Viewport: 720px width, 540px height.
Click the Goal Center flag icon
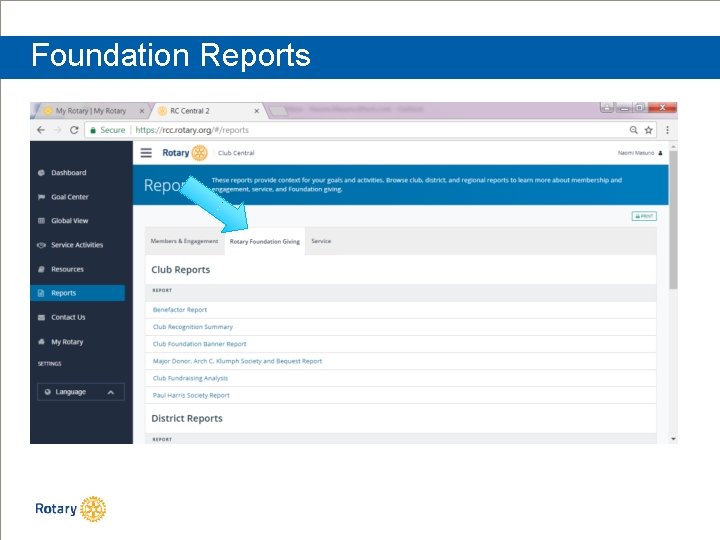pos(41,197)
